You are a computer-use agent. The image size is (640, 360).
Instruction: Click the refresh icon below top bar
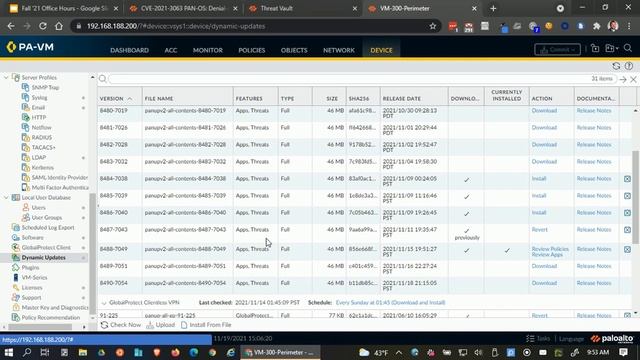(x=616, y=66)
